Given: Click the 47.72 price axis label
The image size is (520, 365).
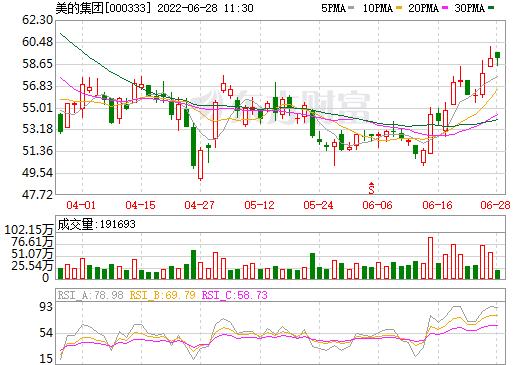Looking at the screenshot, I should 37,194.
